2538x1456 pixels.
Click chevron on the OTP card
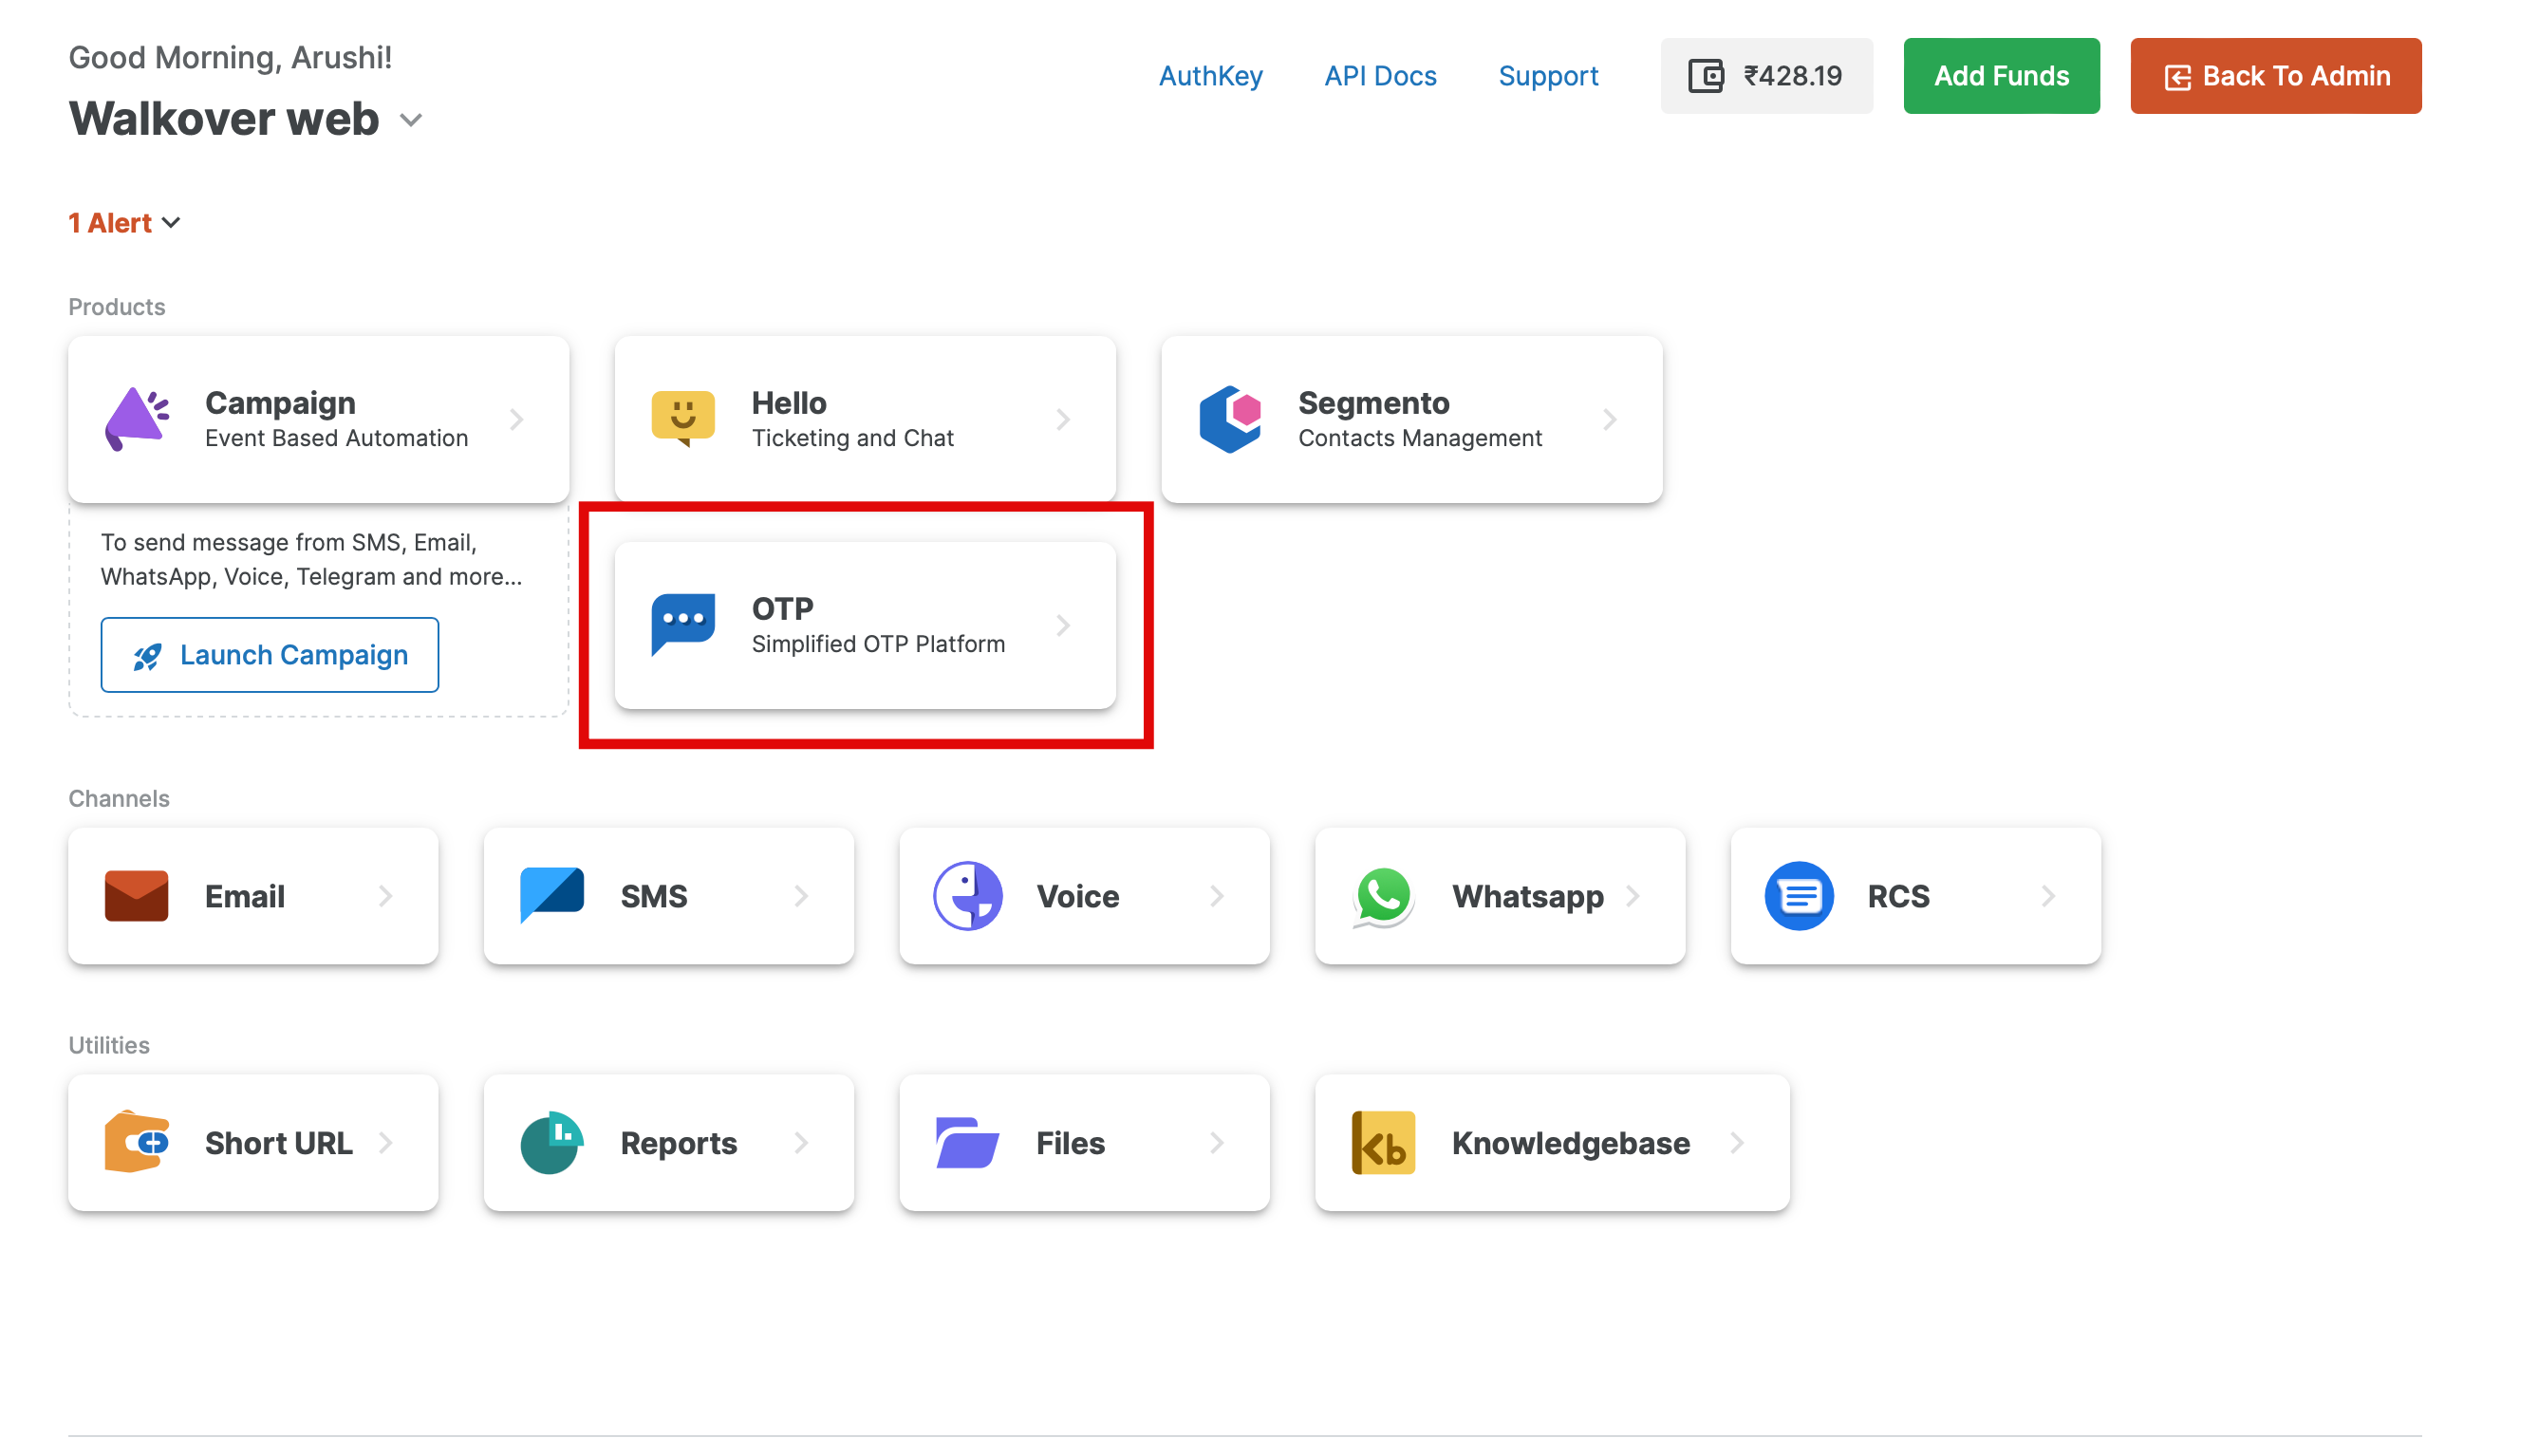pyautogui.click(x=1063, y=625)
